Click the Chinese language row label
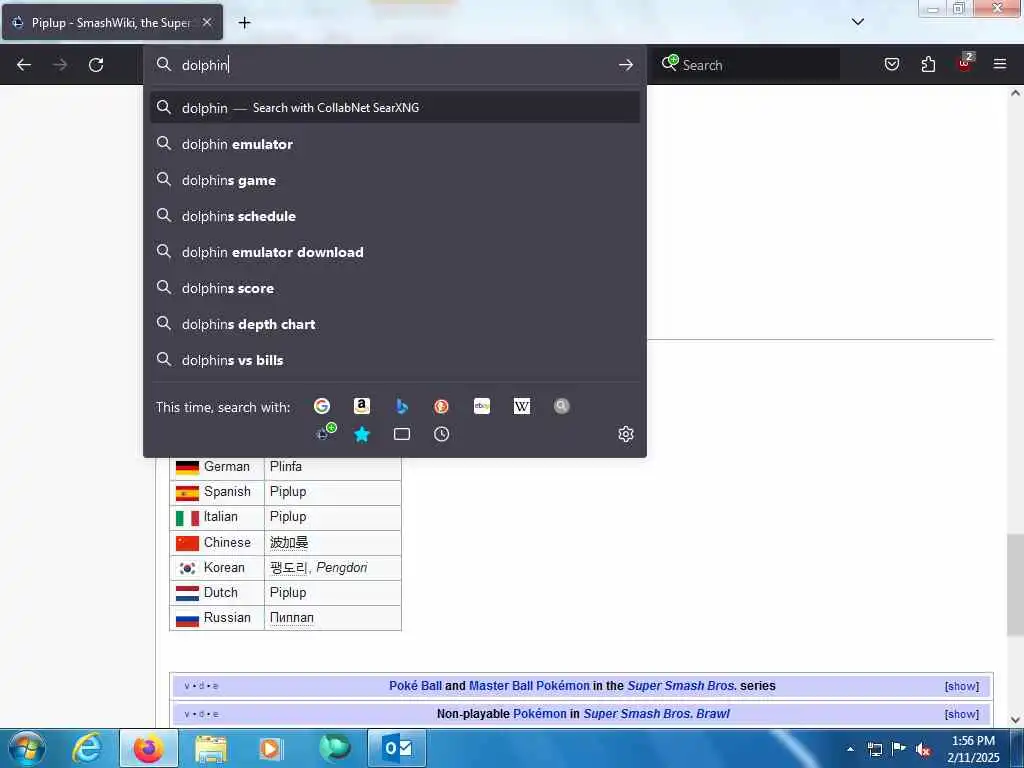 pos(227,542)
